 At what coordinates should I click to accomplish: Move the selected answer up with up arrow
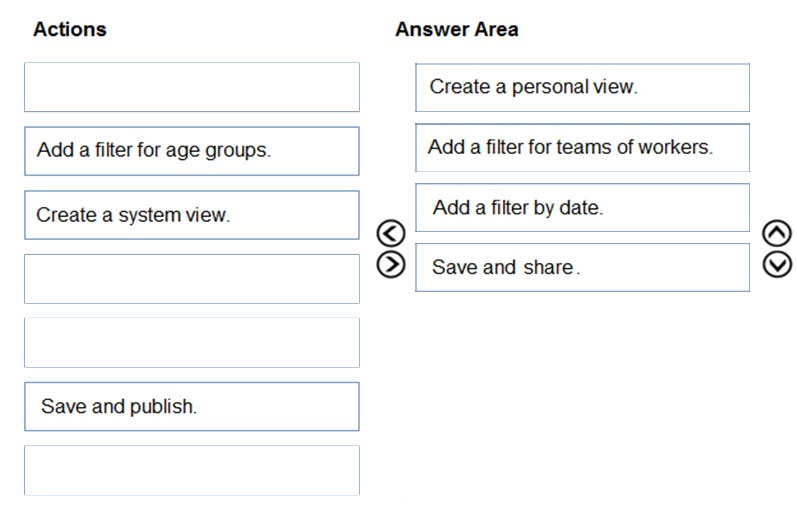click(x=777, y=233)
